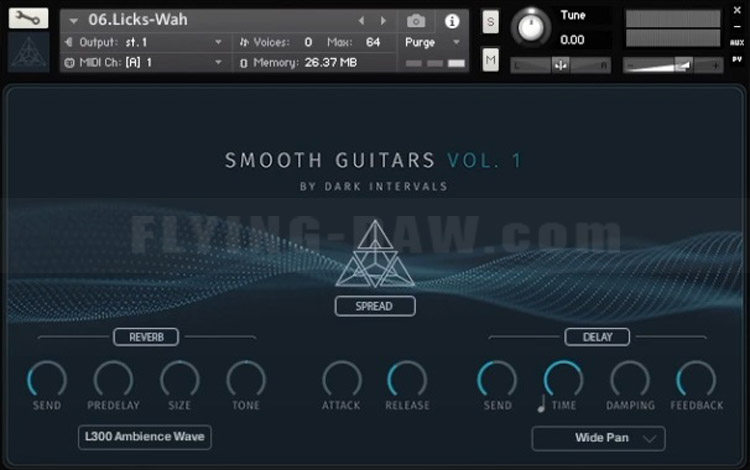Click the delay SEND knob
This screenshot has height=470, width=750.
[497, 380]
